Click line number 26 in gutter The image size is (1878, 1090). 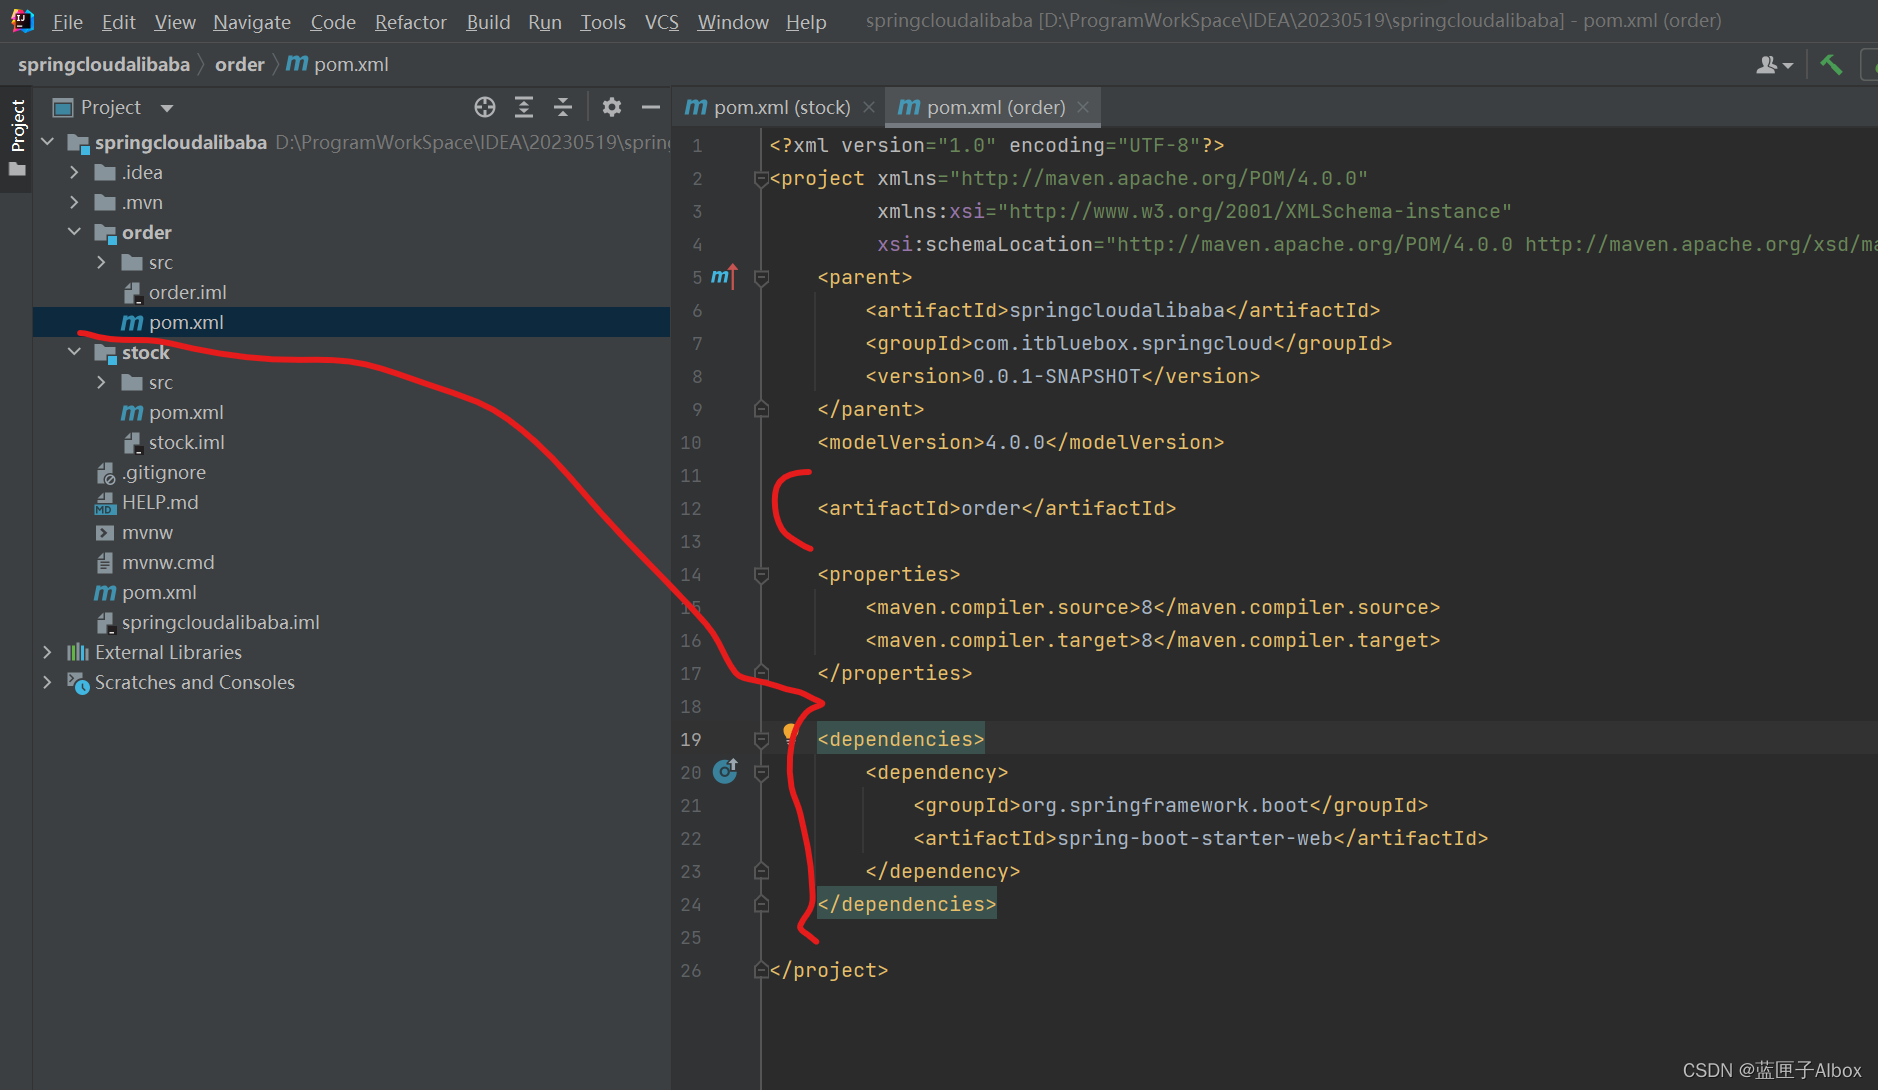click(x=691, y=970)
